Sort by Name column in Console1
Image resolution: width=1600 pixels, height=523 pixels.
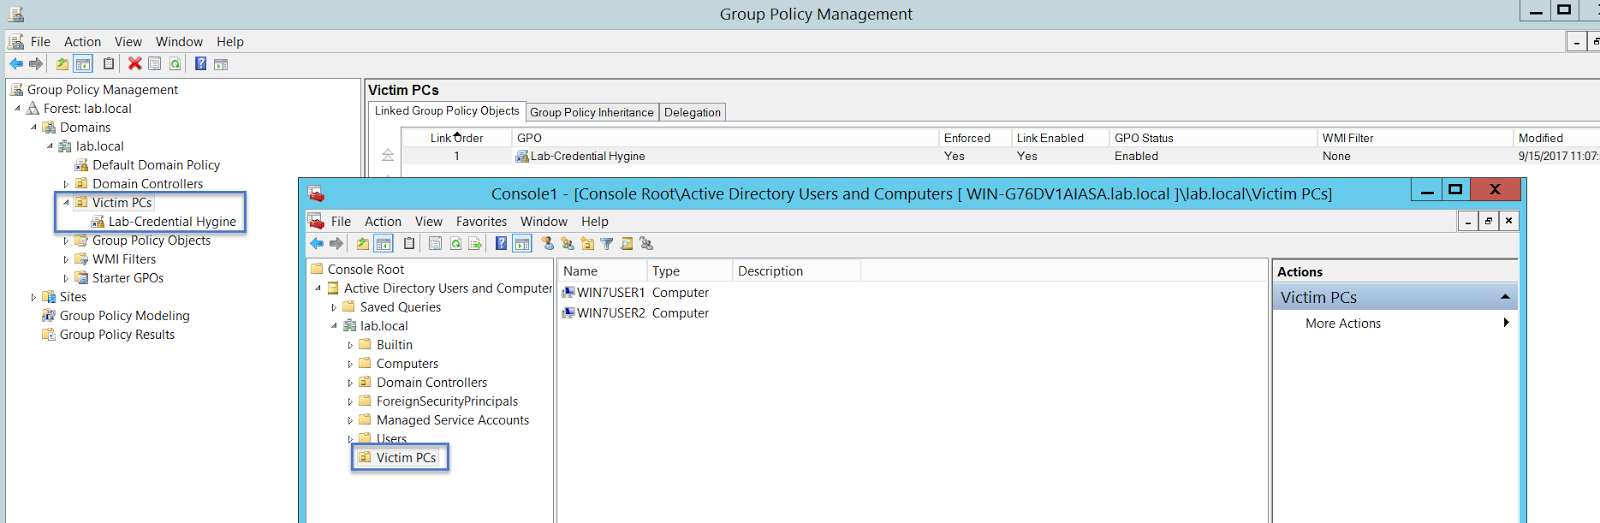[602, 271]
